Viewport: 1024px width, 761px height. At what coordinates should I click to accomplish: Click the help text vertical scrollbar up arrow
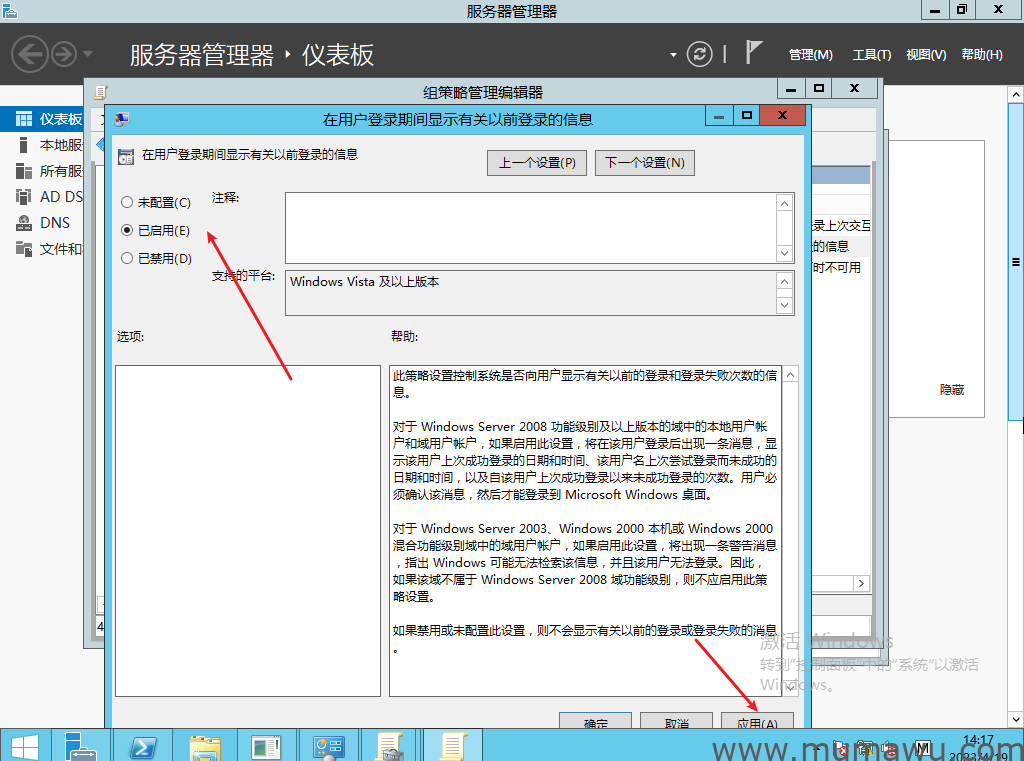790,375
